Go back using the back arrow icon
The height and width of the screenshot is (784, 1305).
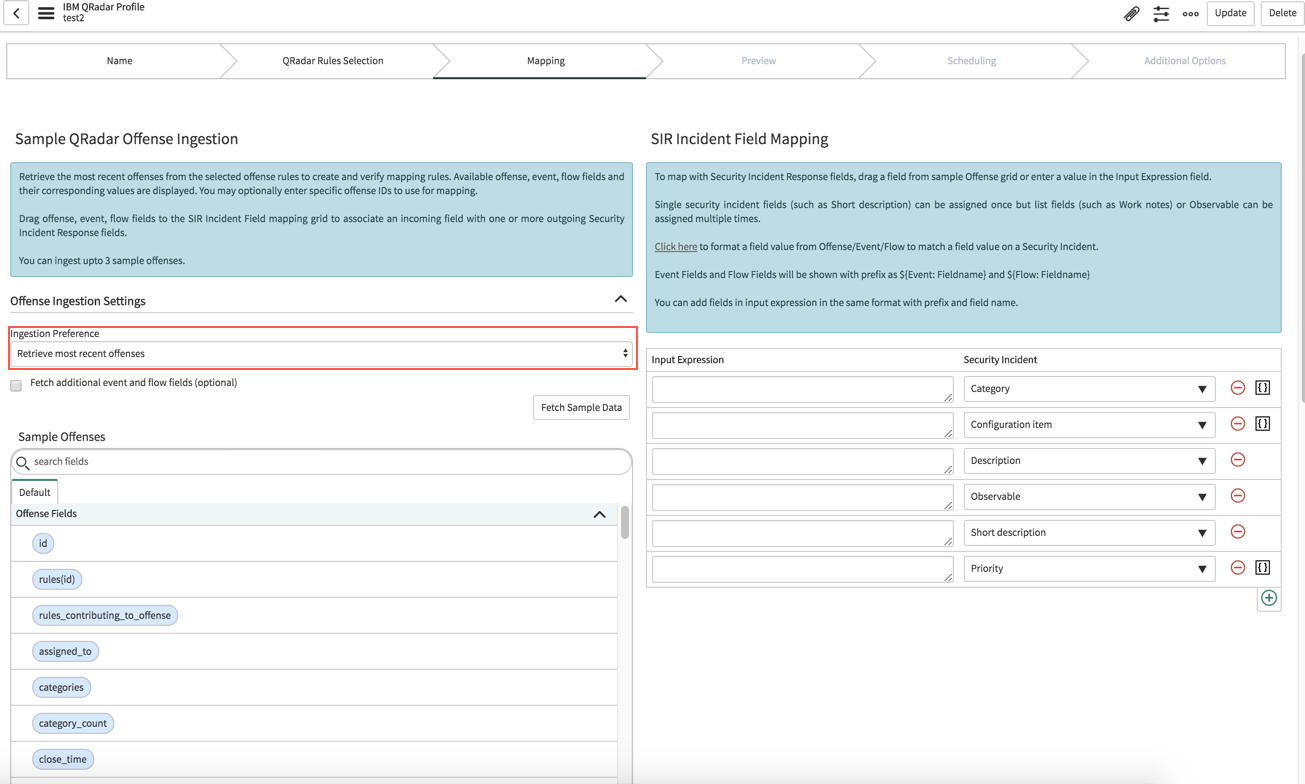click(x=16, y=13)
